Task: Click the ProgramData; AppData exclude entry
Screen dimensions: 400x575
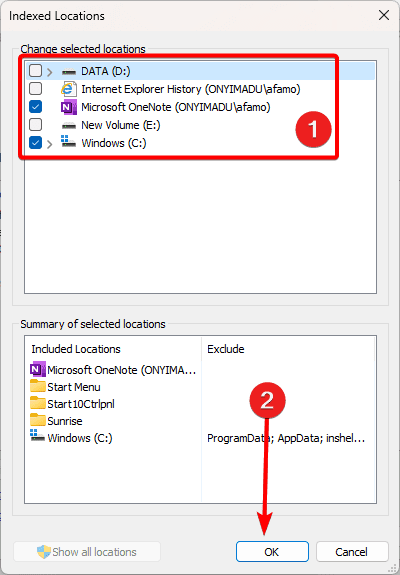Action: pos(286,438)
